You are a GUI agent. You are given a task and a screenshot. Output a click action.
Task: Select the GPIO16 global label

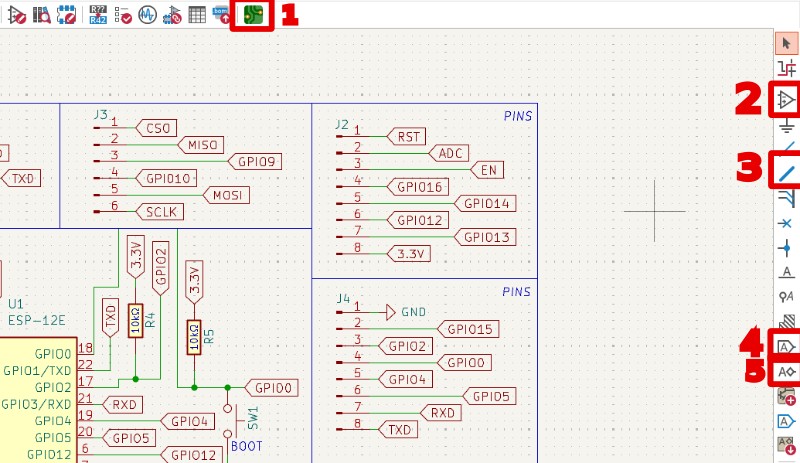pos(417,187)
